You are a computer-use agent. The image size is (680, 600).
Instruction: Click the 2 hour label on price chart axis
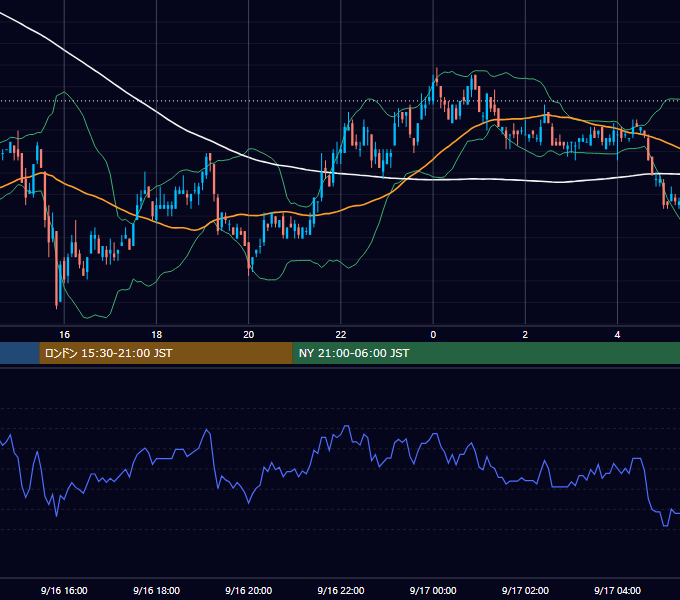pos(525,335)
